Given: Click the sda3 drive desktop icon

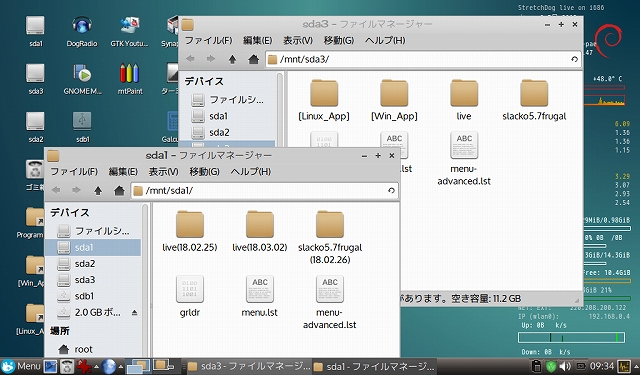Looking at the screenshot, I should pos(36,80).
